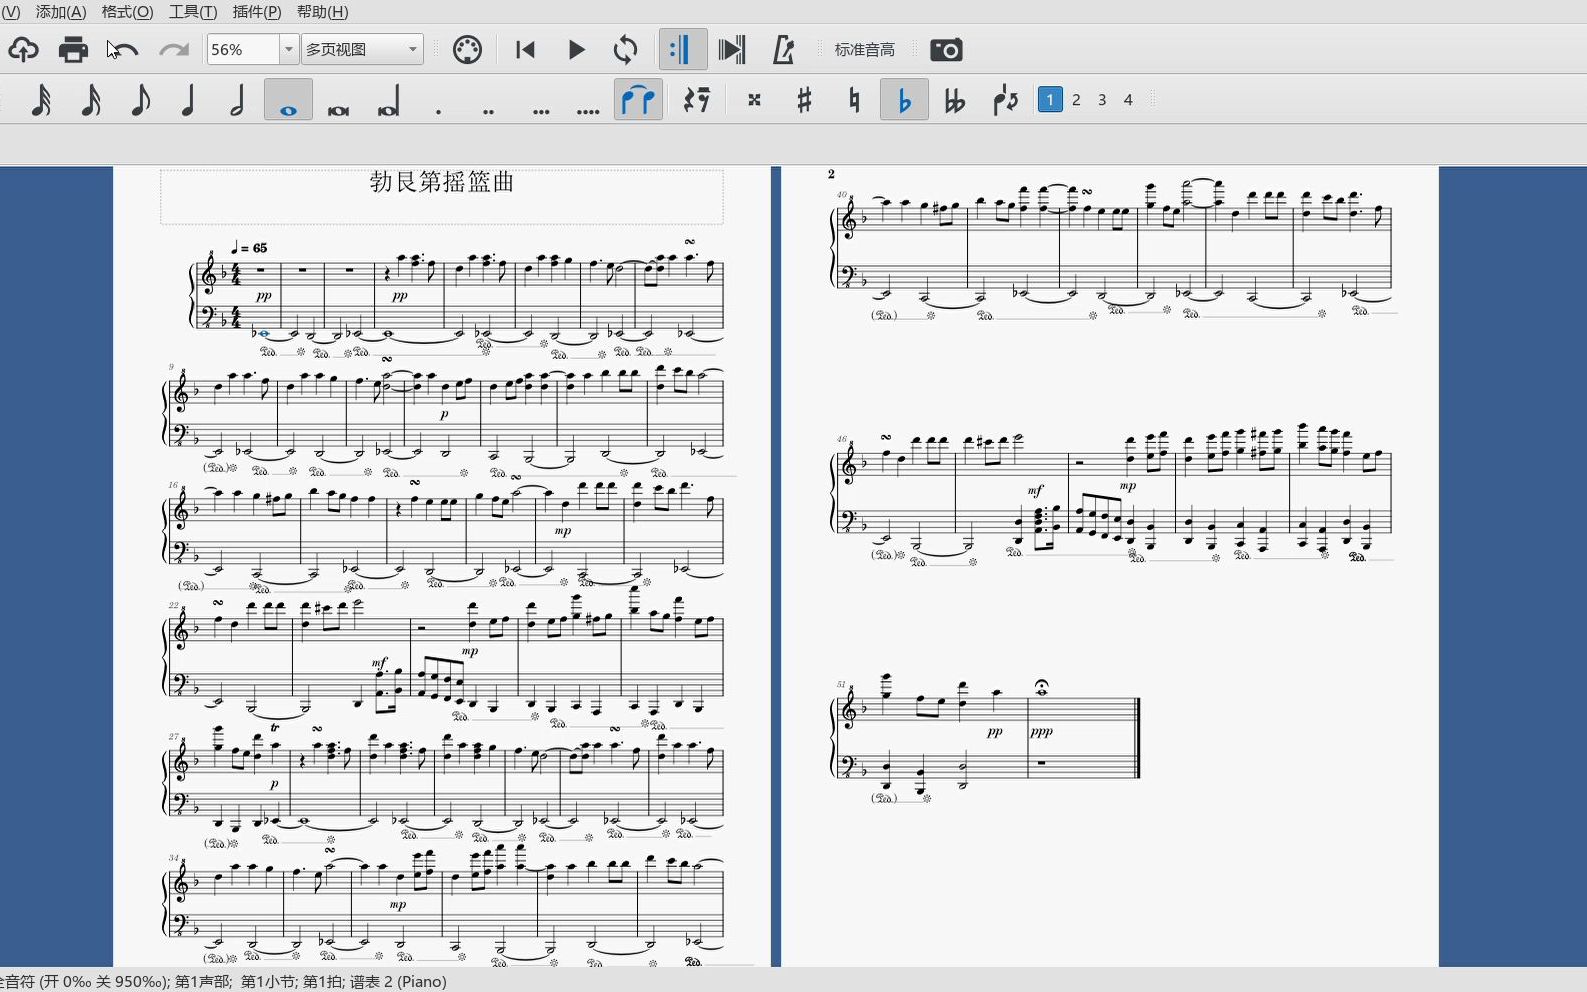
Task: Open the zoom percentage dropdown arrow
Action: [x=288, y=49]
